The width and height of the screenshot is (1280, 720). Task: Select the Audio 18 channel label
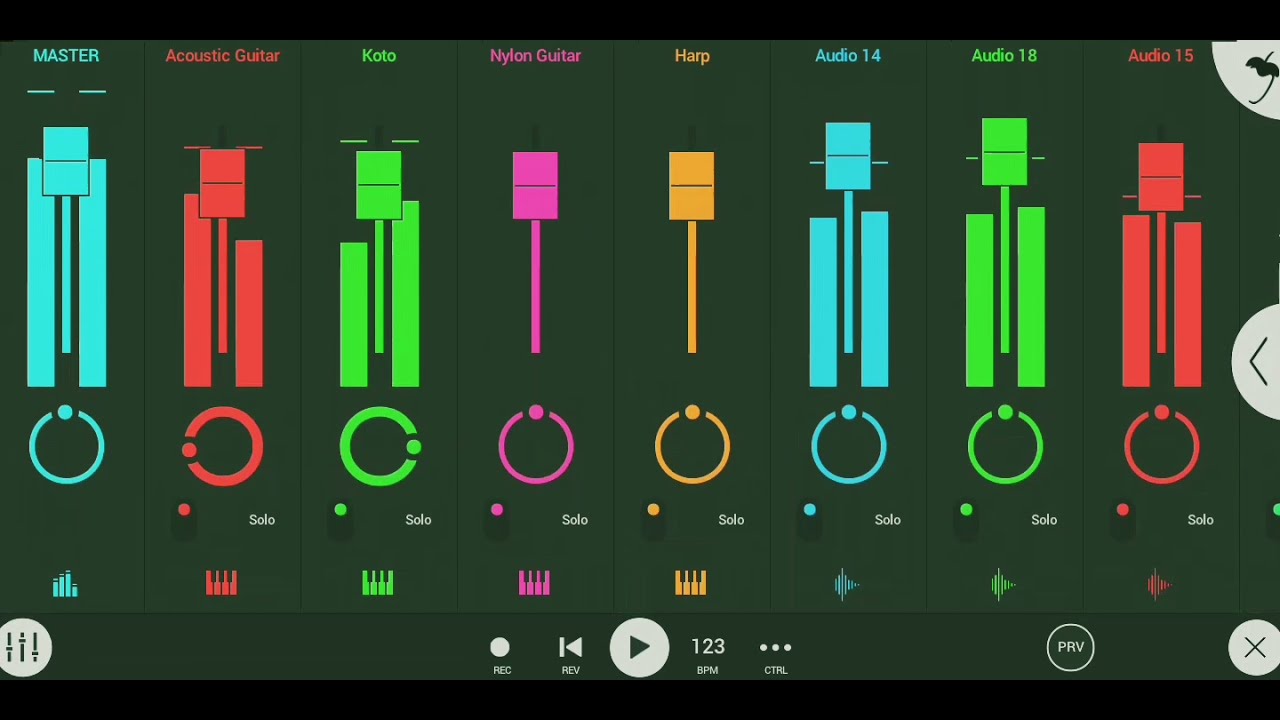[1004, 56]
